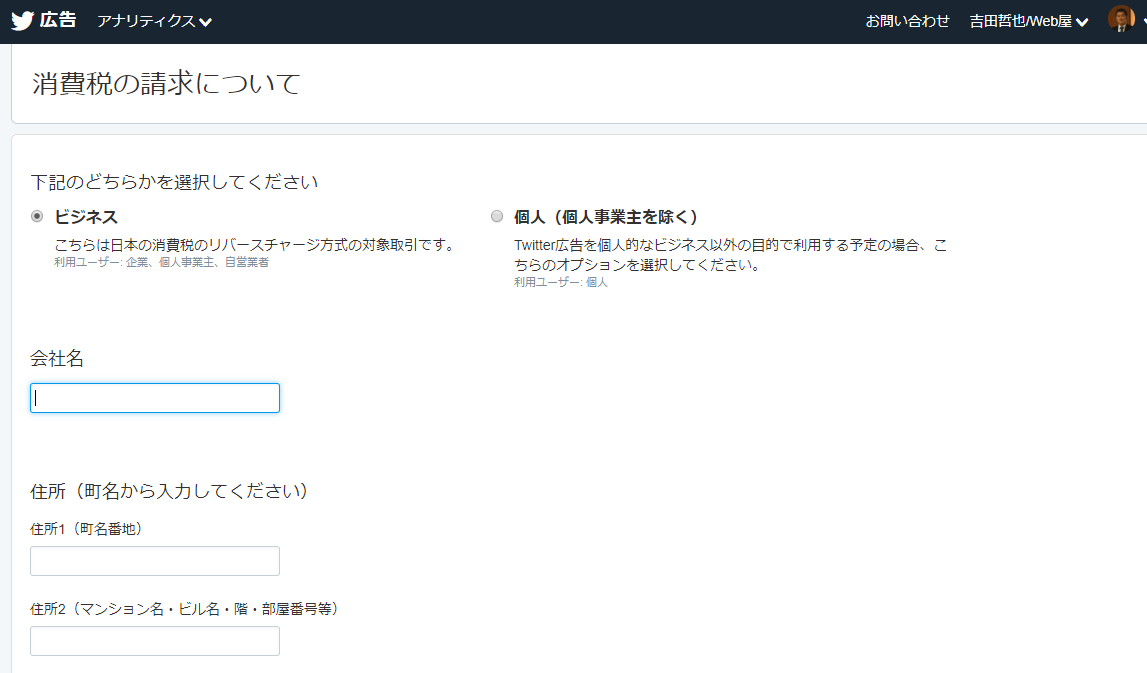Viewport: 1147px width, 673px height.
Task: Expand the arrow right of the avatar
Action: point(1142,22)
